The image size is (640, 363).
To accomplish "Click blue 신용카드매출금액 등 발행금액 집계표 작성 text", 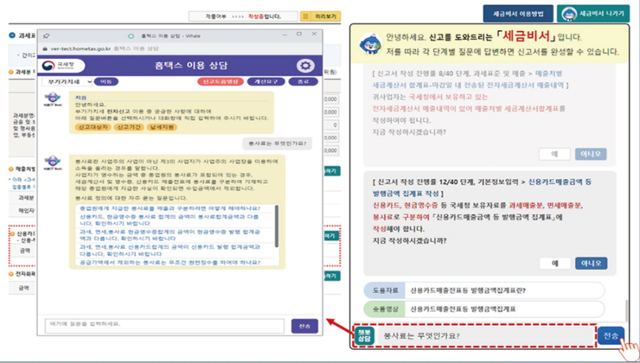I will click(481, 187).
